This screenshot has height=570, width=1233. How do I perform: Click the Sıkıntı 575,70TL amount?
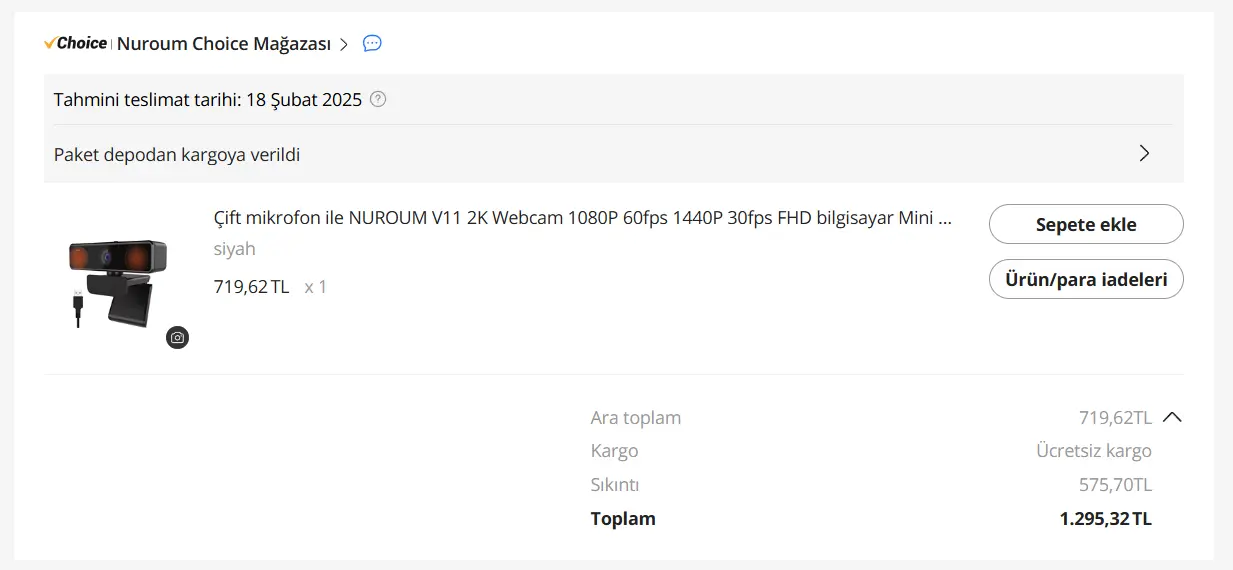click(x=1115, y=485)
